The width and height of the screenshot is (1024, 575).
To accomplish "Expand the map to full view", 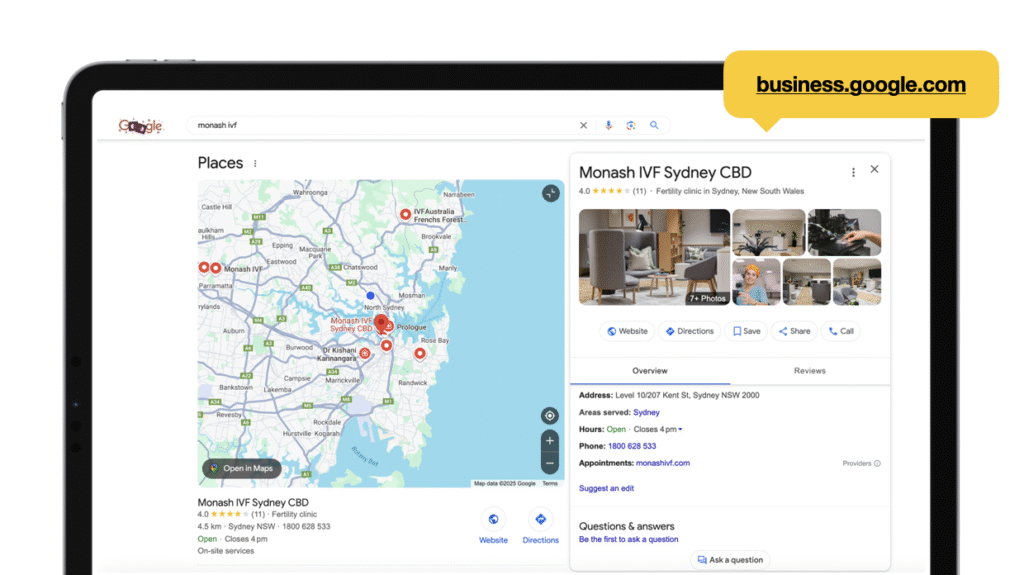I will (x=550, y=194).
